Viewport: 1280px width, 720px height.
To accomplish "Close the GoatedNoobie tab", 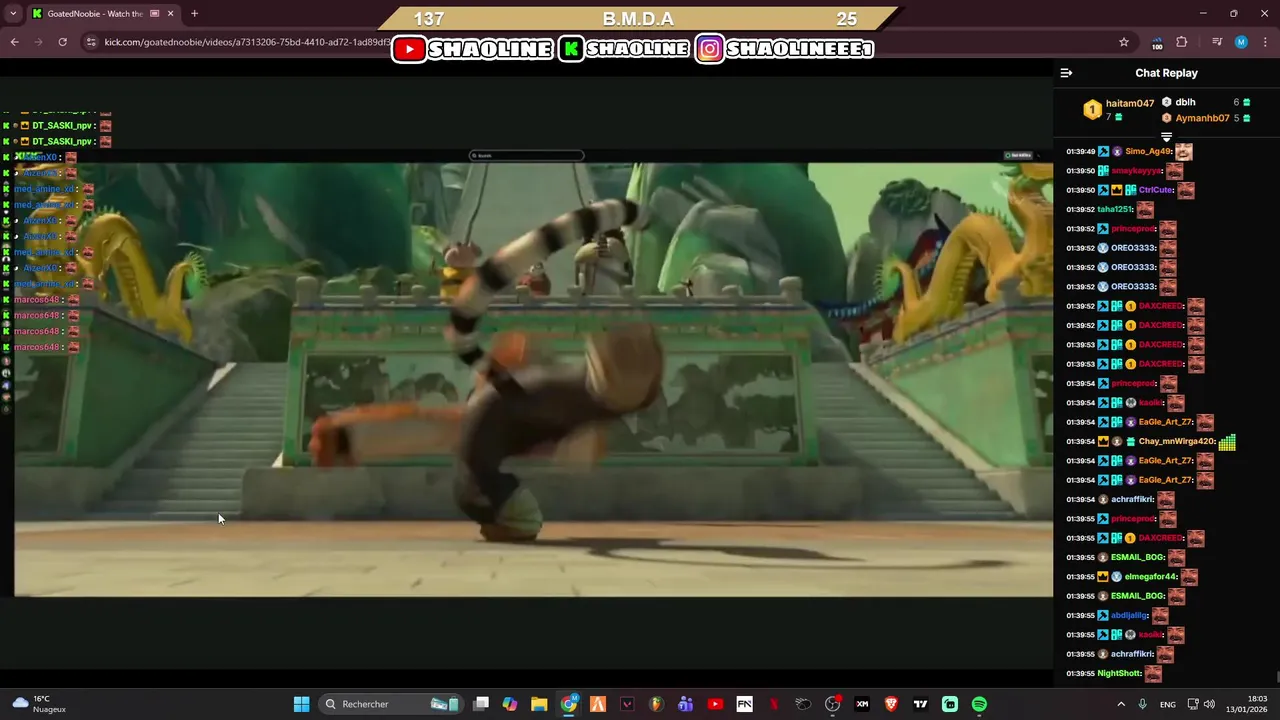I will [171, 14].
